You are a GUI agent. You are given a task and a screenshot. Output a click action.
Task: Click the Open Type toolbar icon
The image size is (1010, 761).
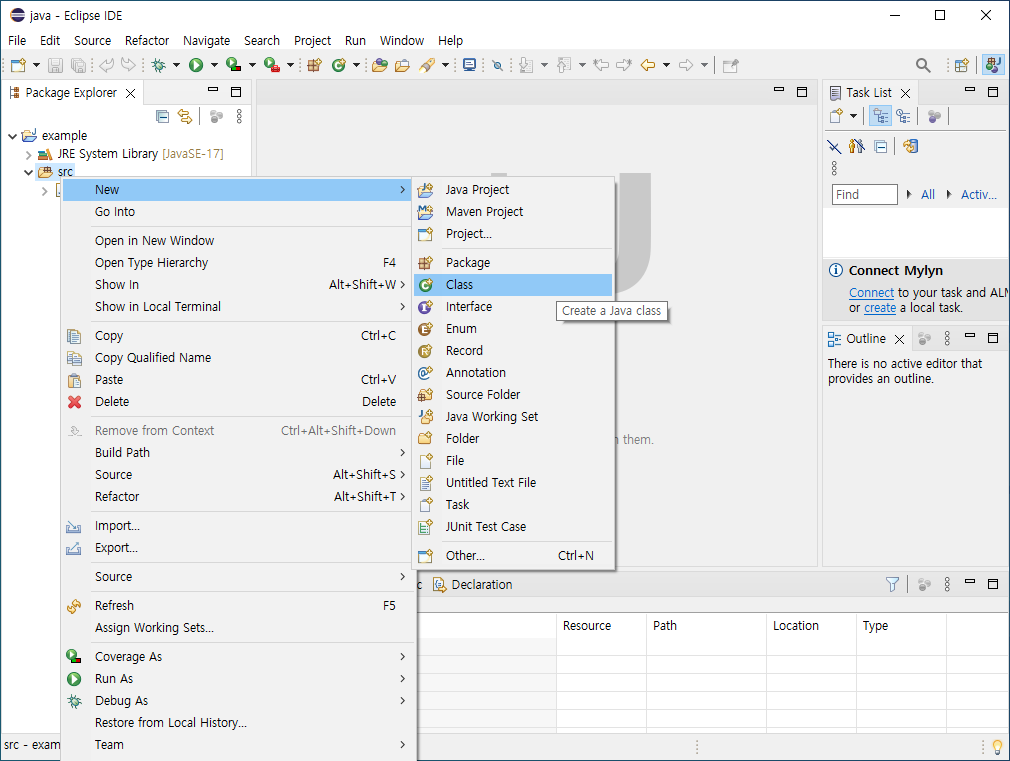click(x=380, y=65)
